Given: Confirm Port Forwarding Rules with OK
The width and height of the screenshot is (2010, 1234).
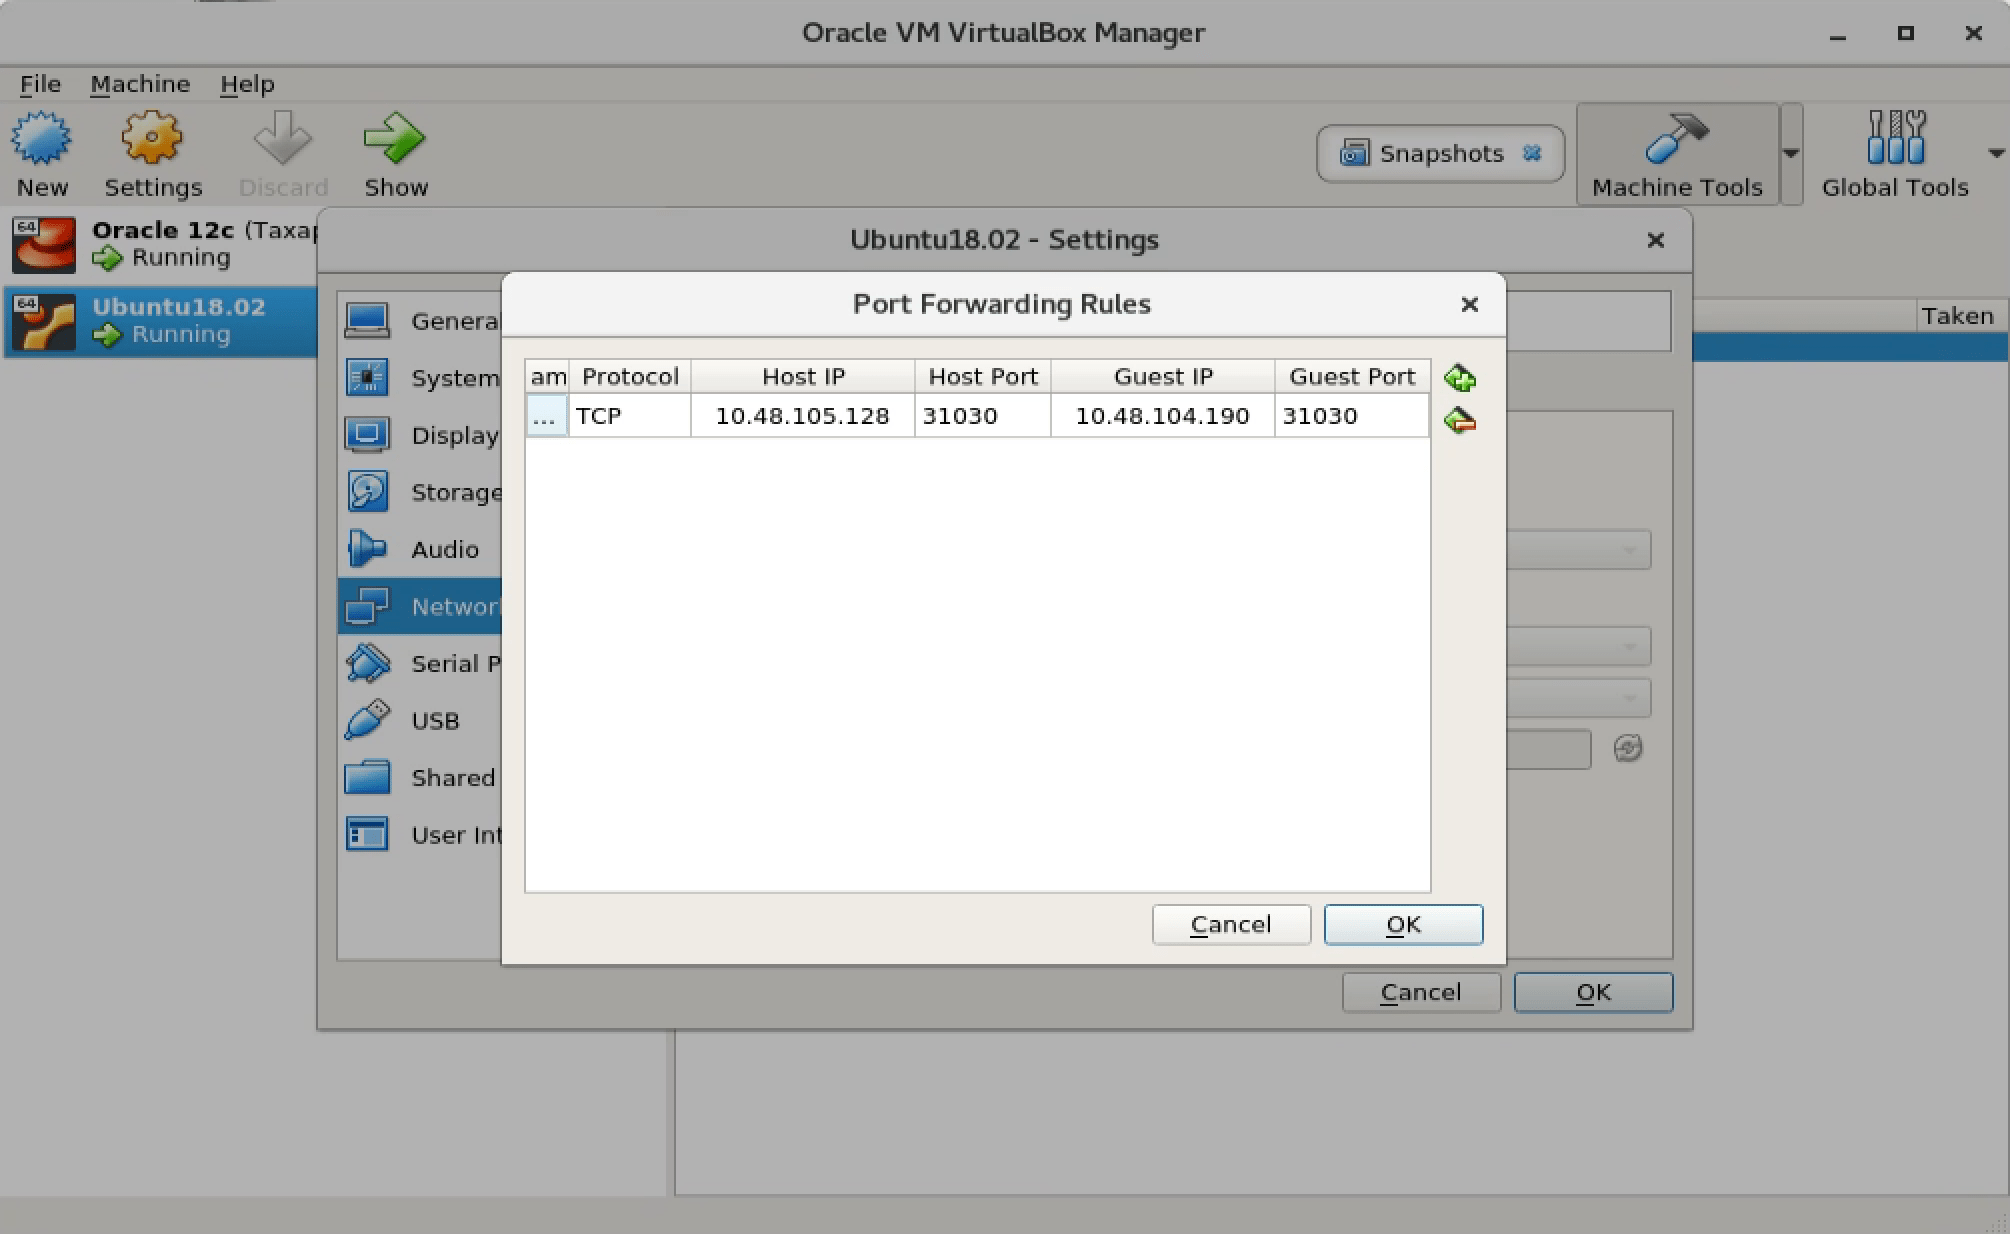Looking at the screenshot, I should click(1403, 924).
